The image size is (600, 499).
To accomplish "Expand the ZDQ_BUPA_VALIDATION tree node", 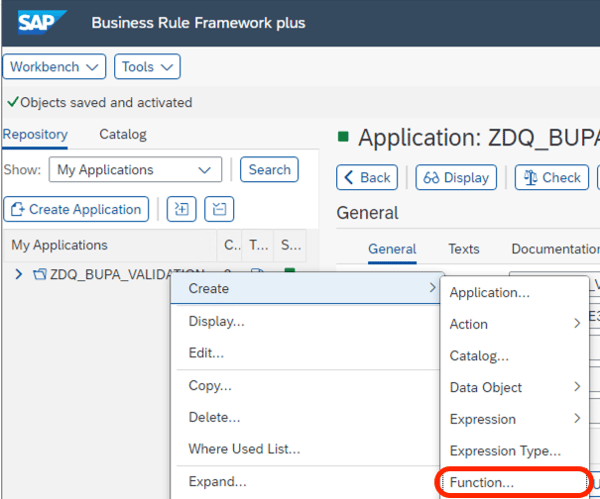I will pyautogui.click(x=19, y=274).
